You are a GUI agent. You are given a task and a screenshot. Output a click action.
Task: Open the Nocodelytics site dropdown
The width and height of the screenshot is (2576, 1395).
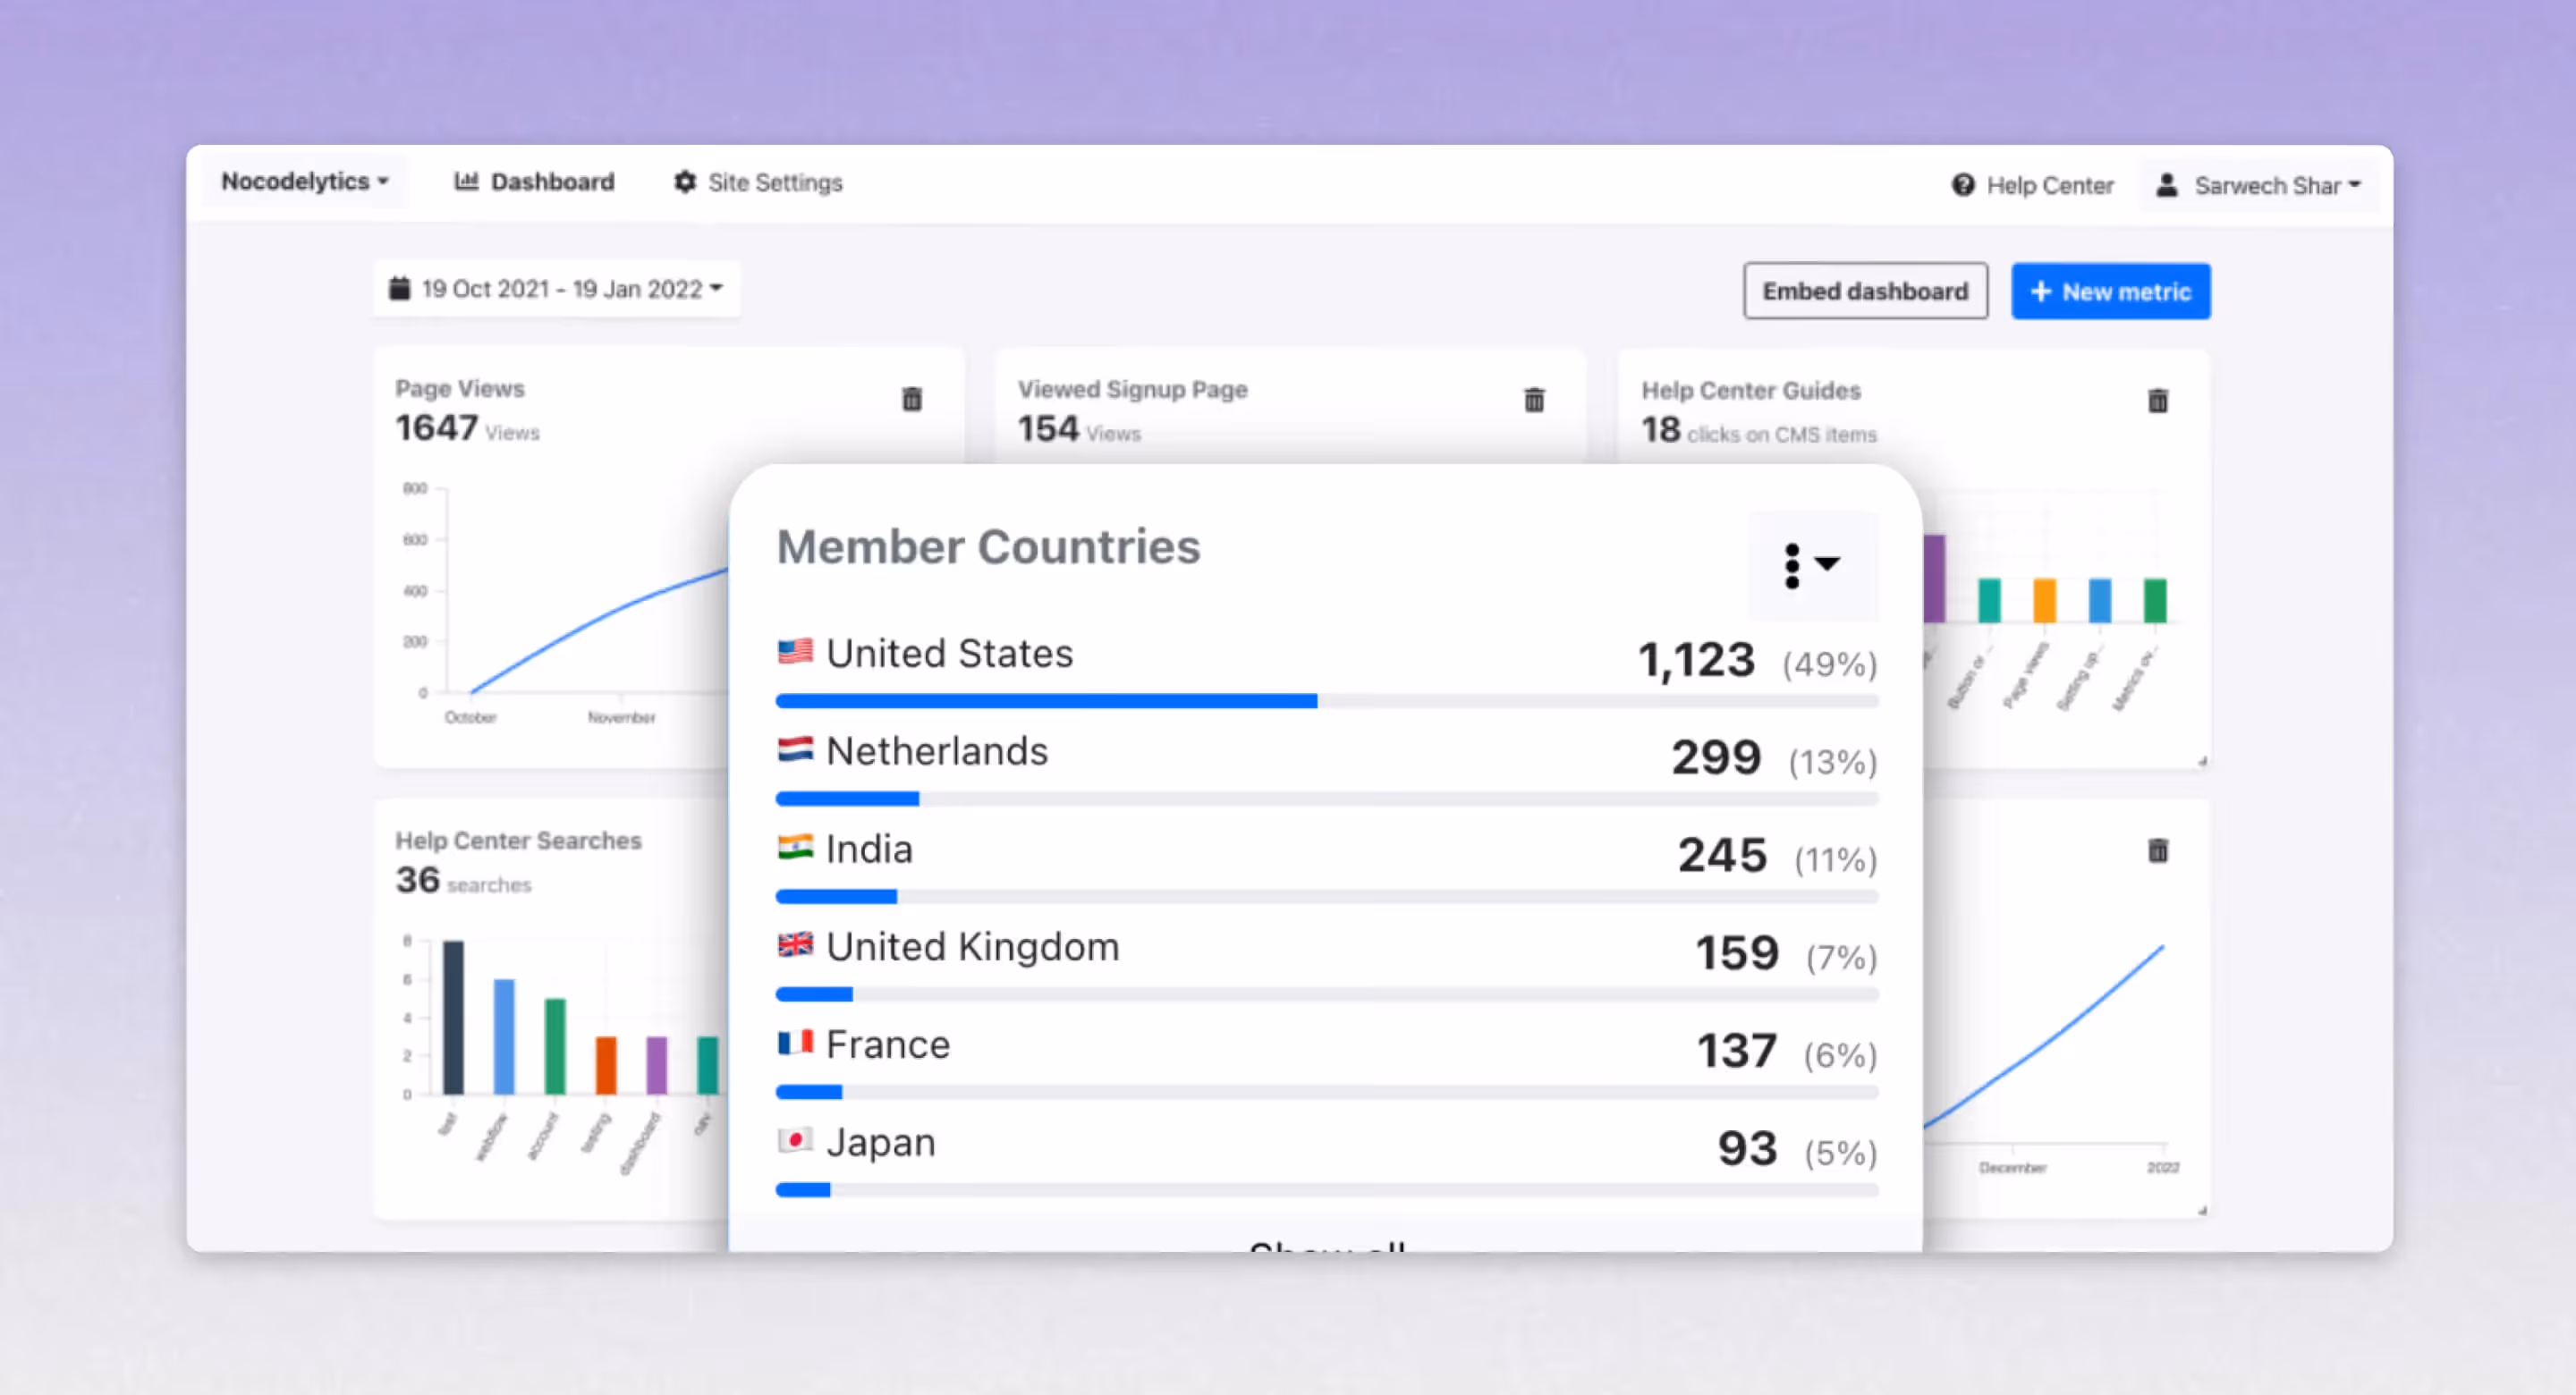(305, 182)
